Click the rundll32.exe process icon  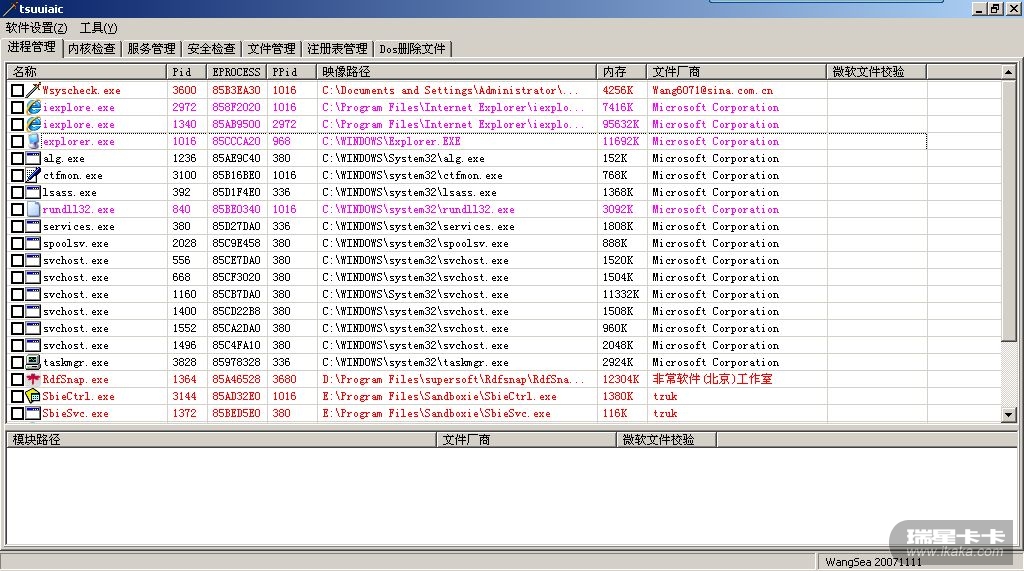pyautogui.click(x=33, y=208)
